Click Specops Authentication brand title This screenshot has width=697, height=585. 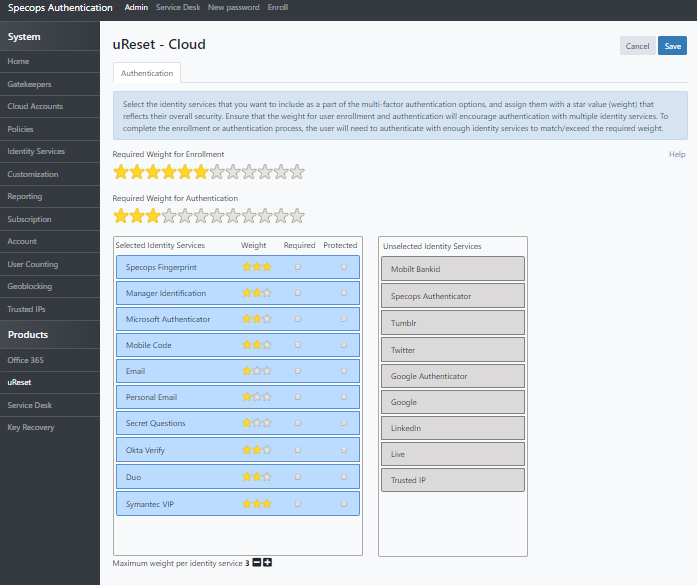click(60, 8)
